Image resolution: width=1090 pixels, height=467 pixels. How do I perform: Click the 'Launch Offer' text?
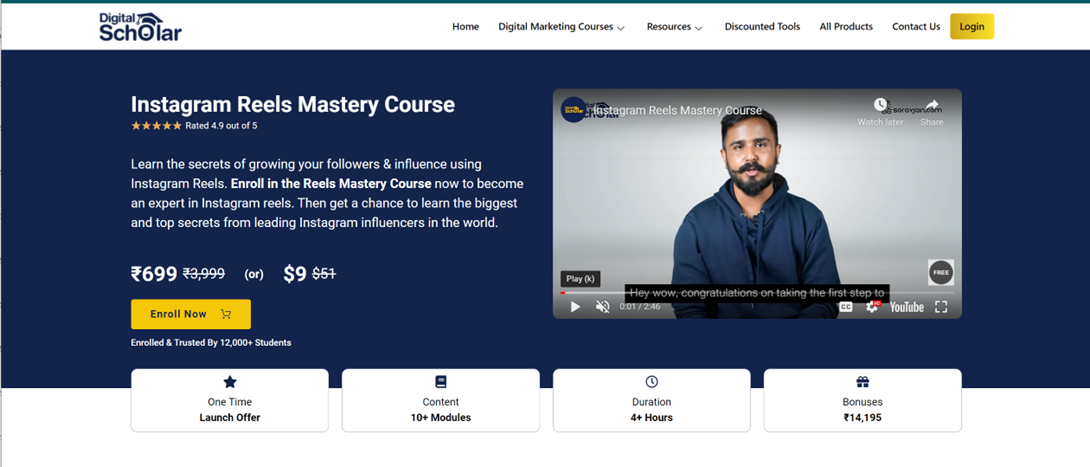tap(230, 418)
